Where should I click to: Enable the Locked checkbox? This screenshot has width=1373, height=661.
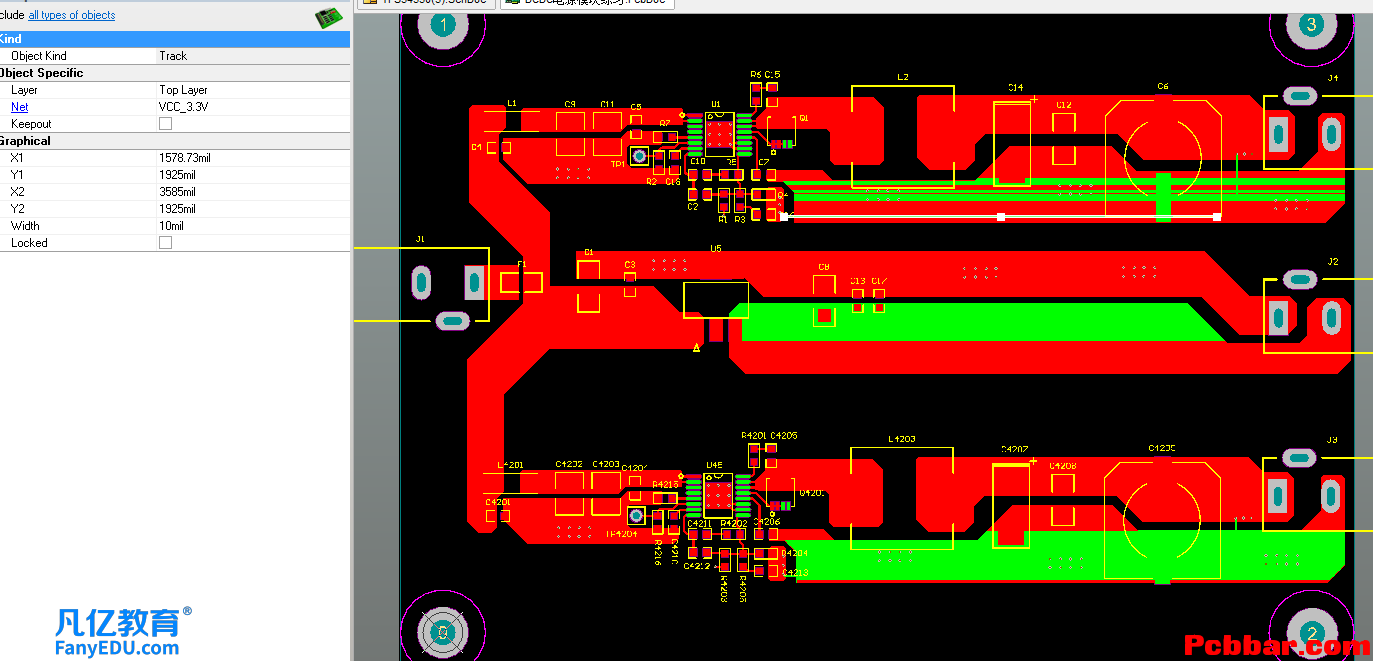click(166, 243)
